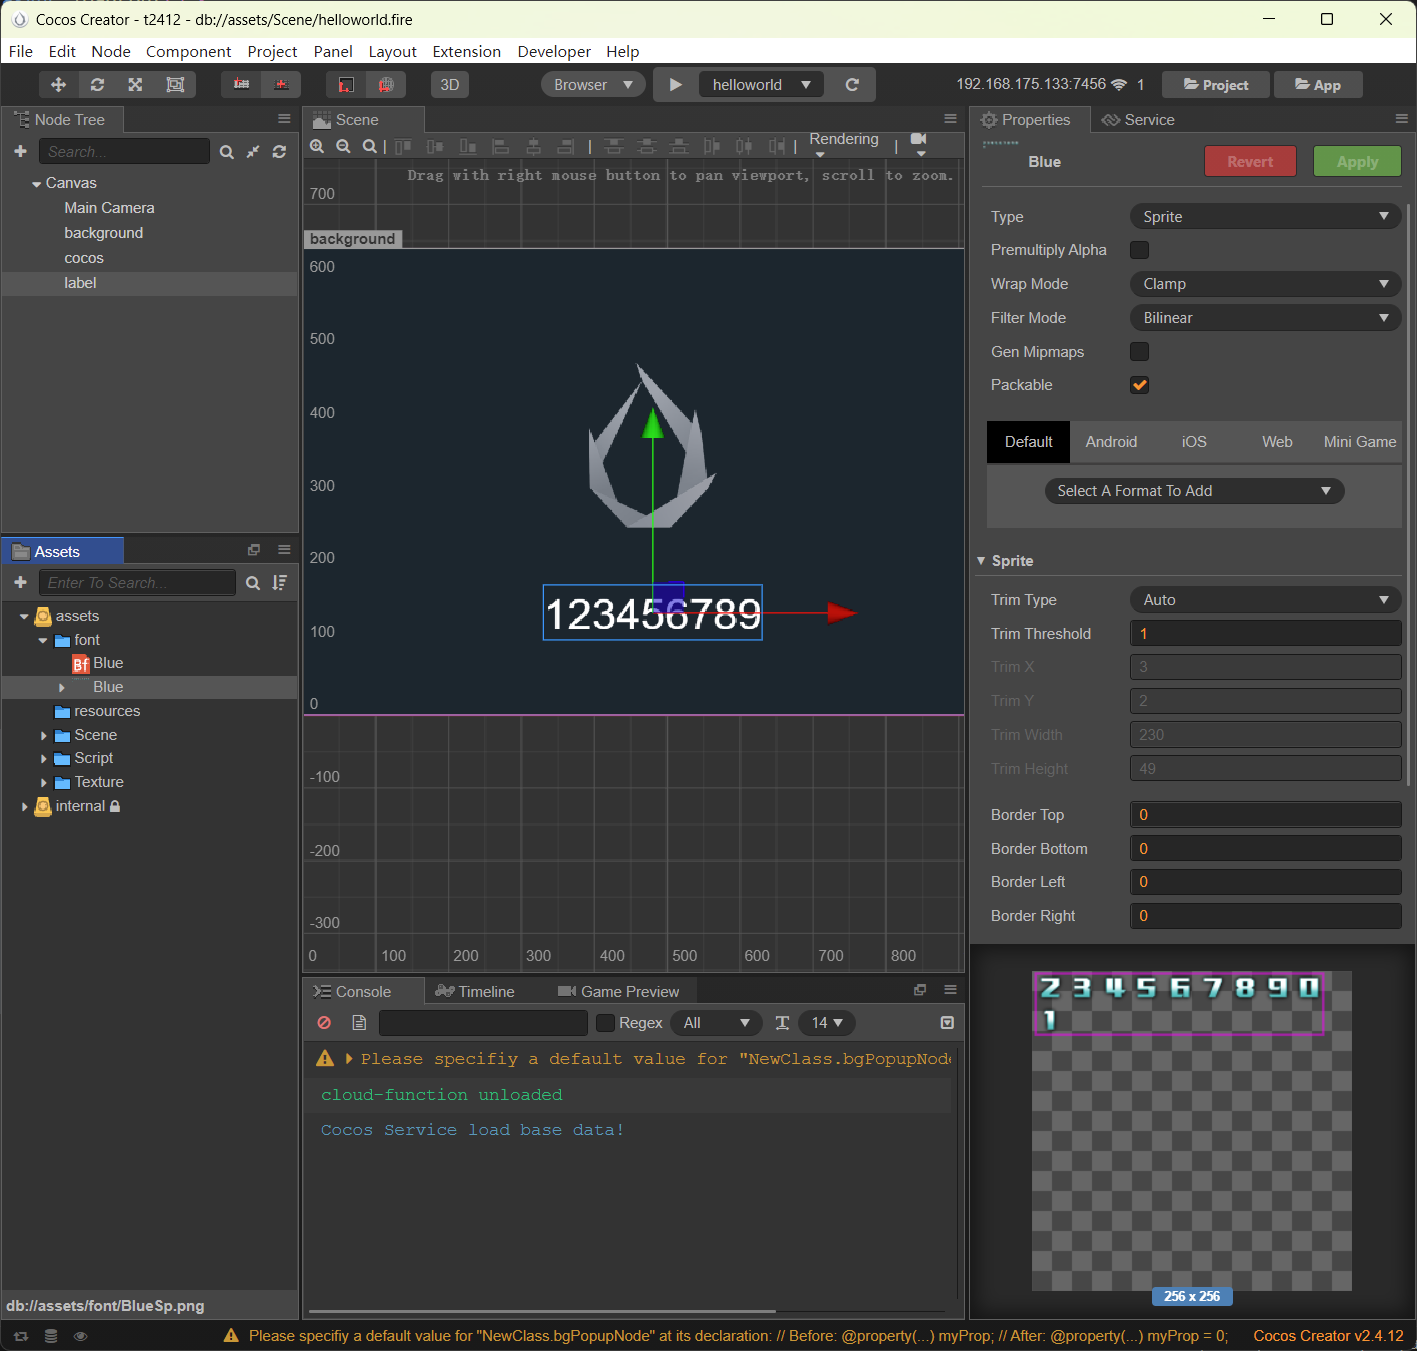
Task: Switch to the Timeline tab
Action: click(x=476, y=992)
